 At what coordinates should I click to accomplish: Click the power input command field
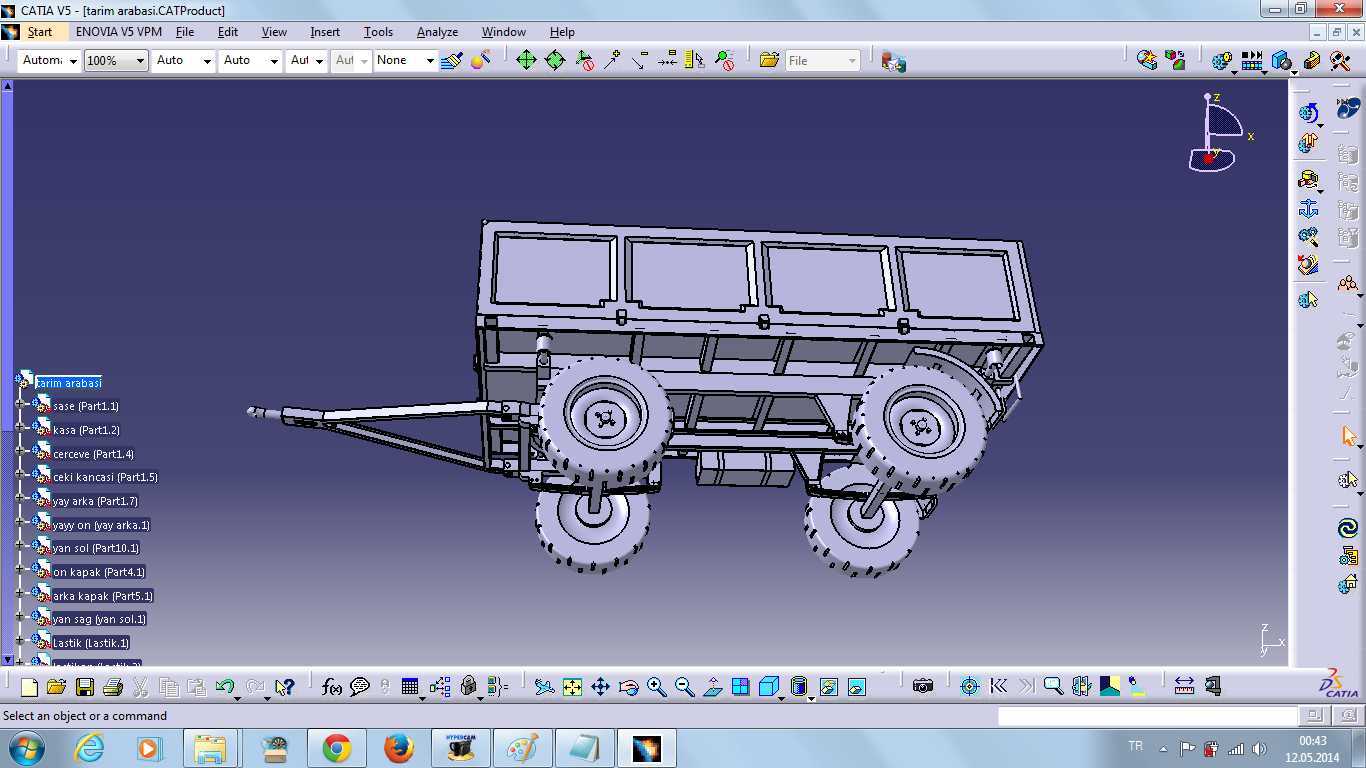coord(1147,716)
